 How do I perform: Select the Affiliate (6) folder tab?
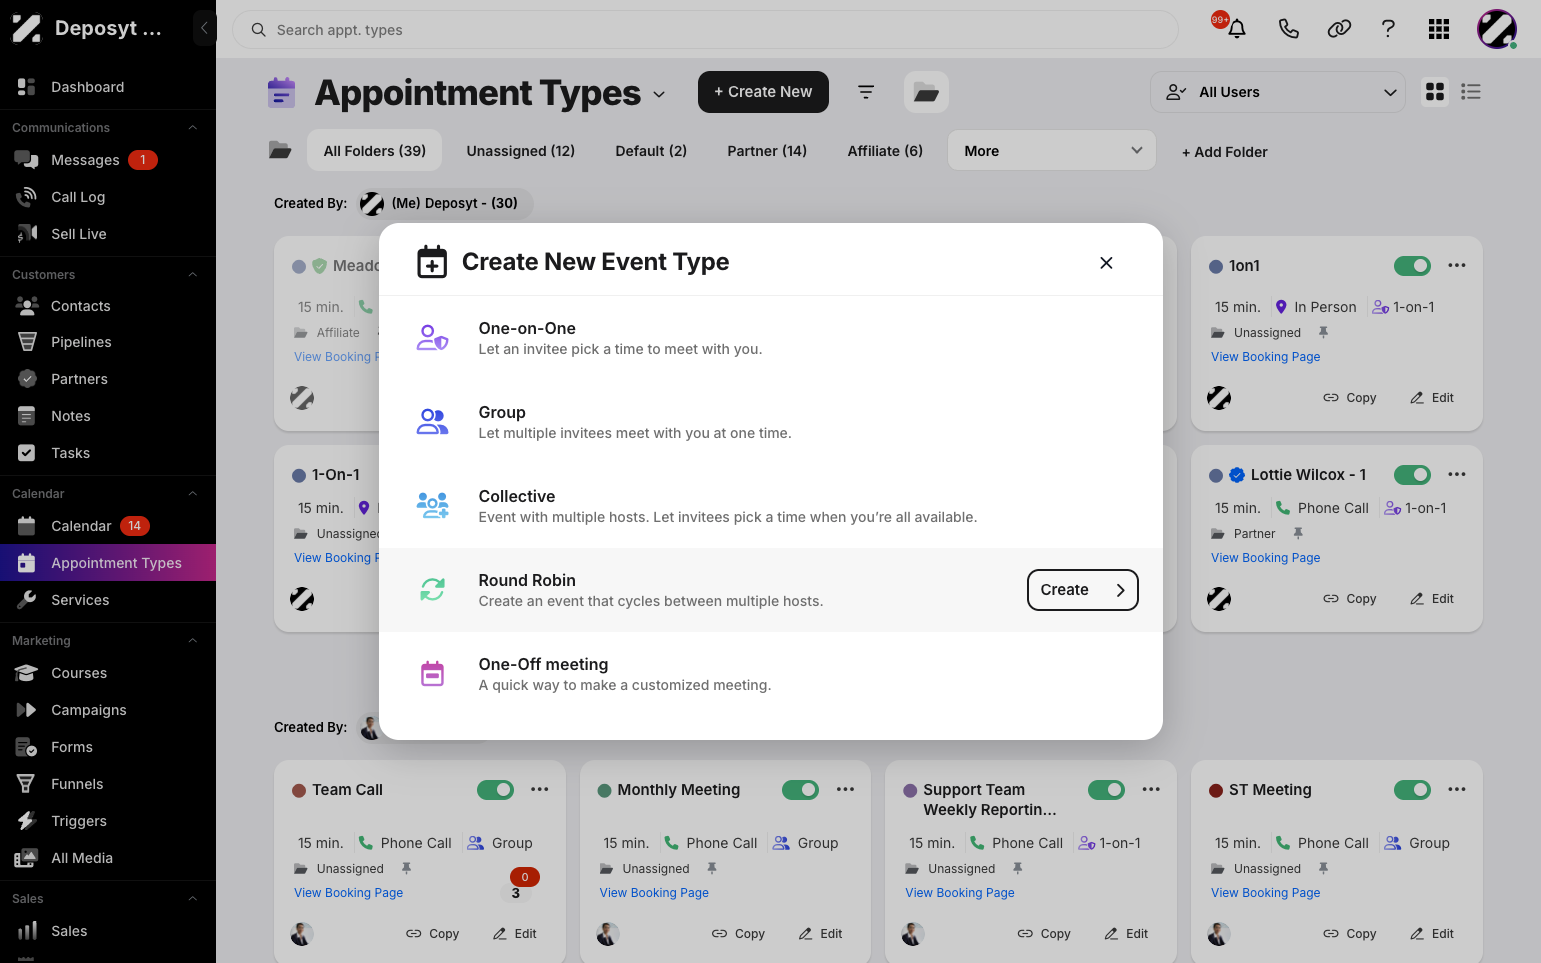tap(885, 151)
